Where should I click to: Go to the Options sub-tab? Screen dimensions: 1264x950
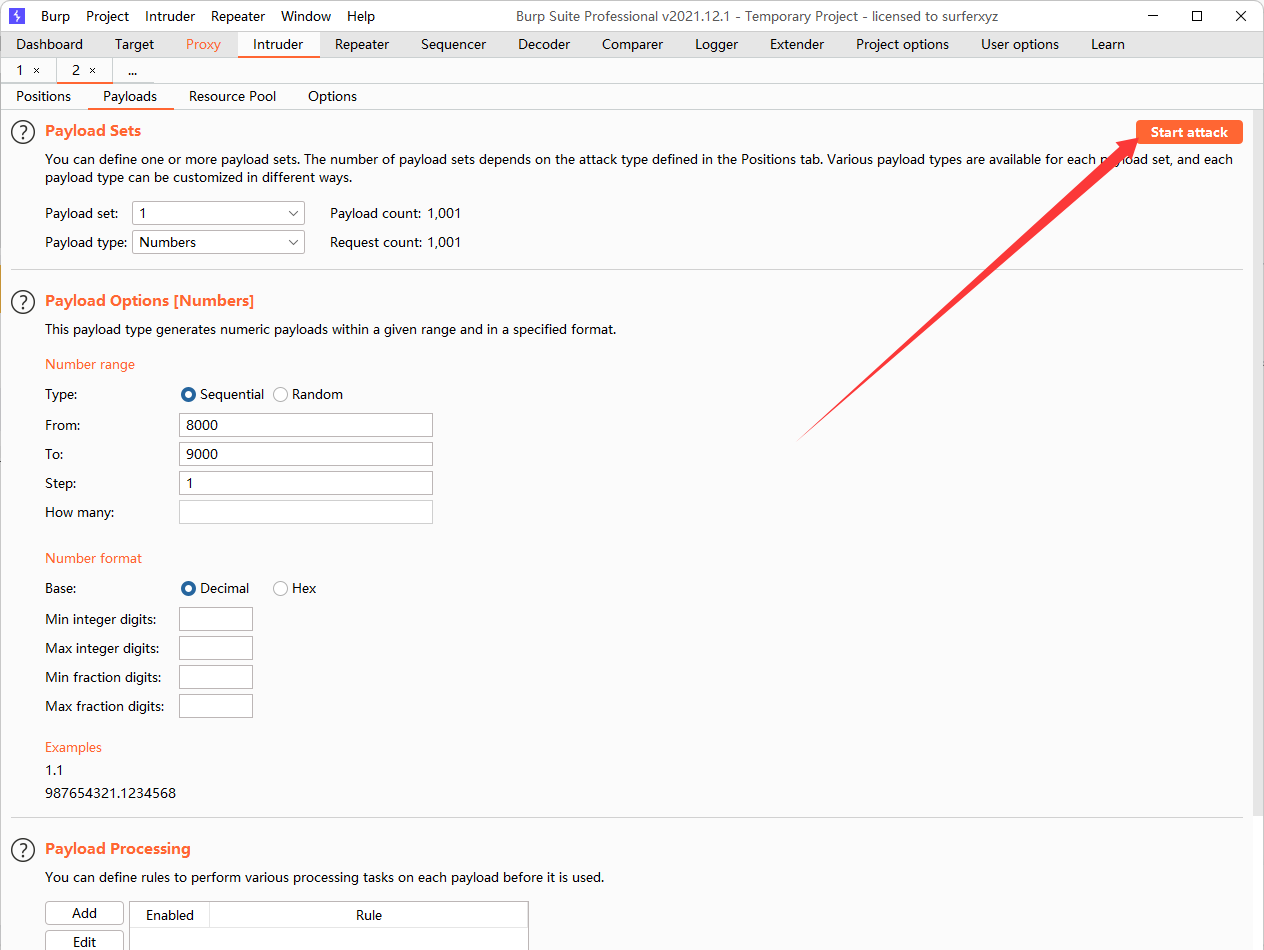tap(332, 96)
